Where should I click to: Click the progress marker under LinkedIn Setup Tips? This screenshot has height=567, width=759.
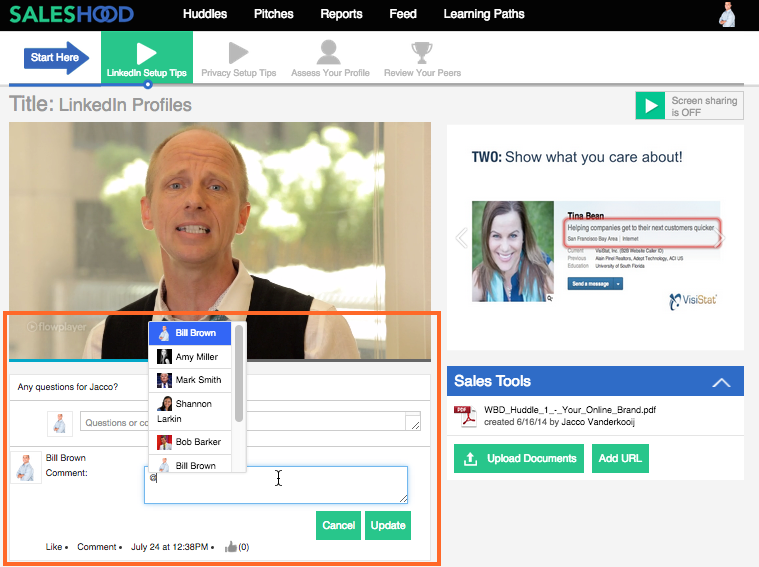coord(148,84)
